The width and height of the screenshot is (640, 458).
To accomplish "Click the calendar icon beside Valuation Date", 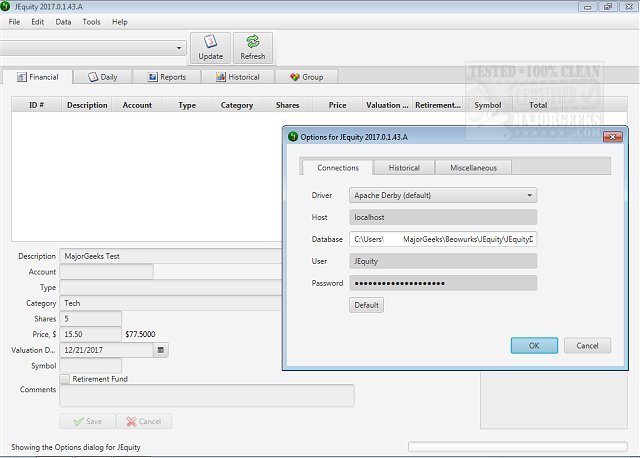I will click(x=161, y=350).
